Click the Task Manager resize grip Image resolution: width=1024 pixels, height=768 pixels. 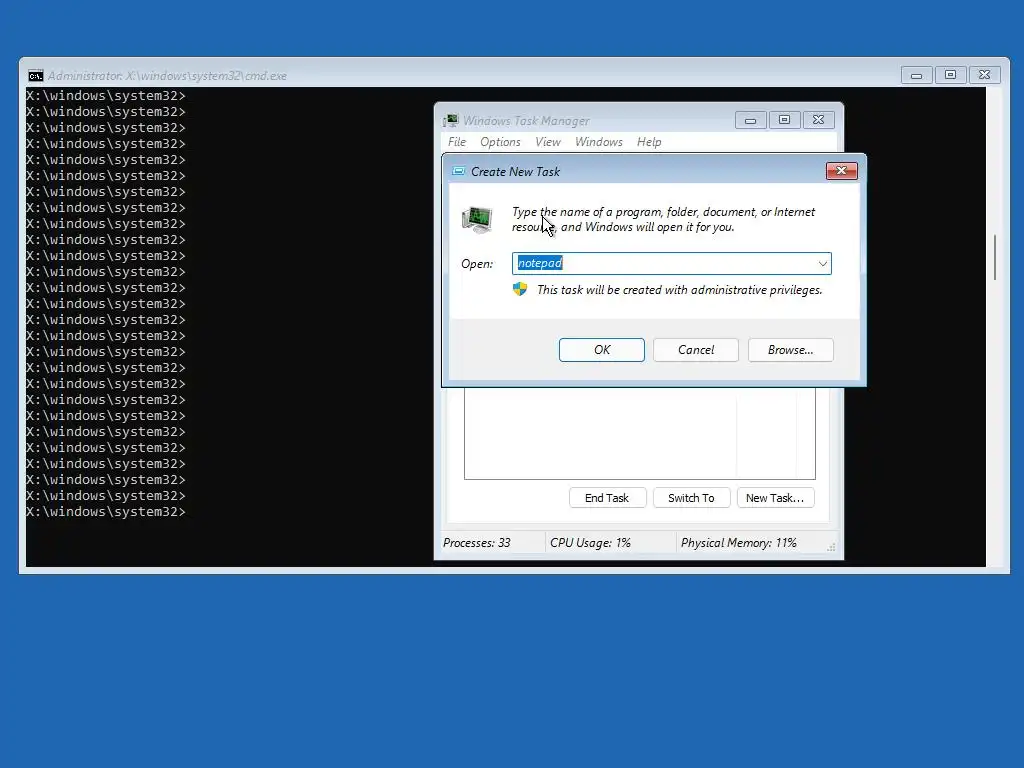point(831,547)
